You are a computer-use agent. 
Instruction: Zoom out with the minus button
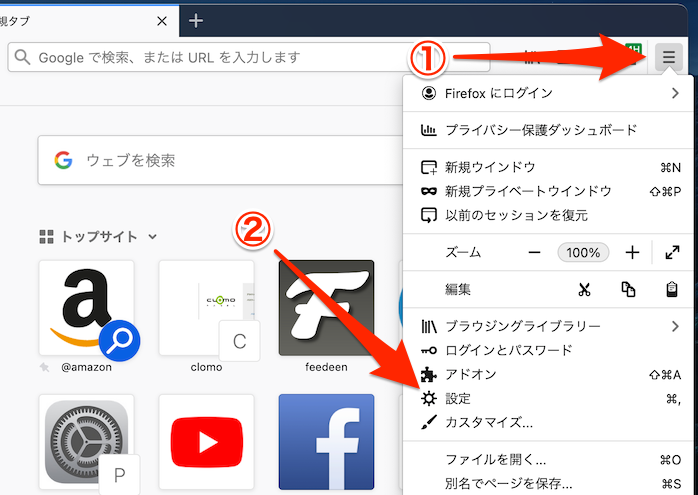(534, 253)
